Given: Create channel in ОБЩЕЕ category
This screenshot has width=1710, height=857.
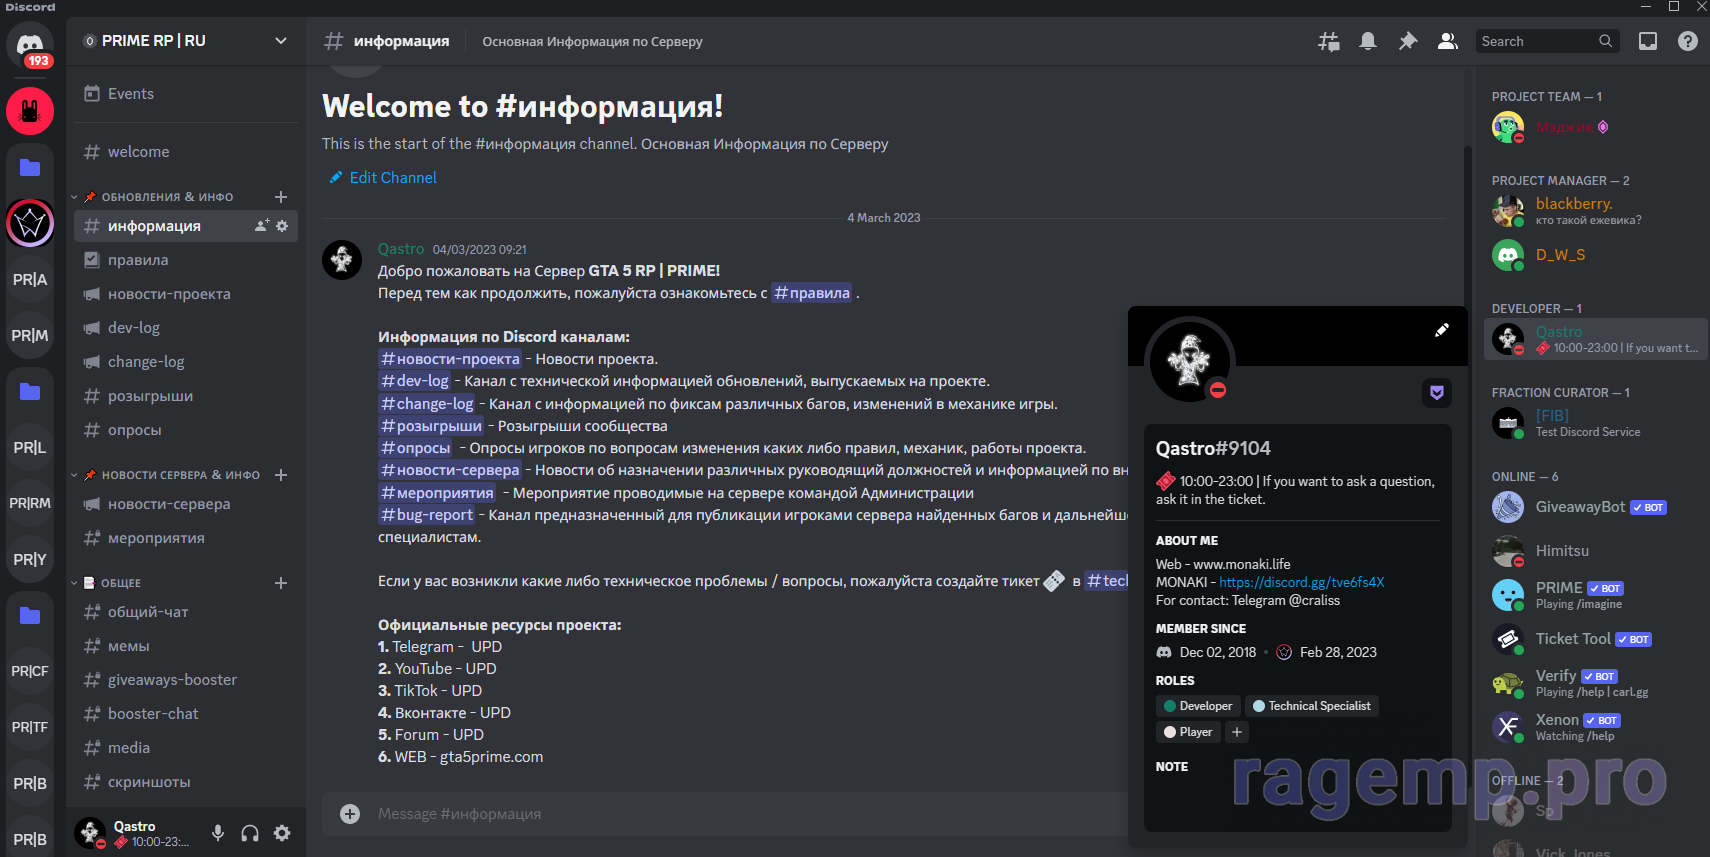Looking at the screenshot, I should tap(281, 583).
